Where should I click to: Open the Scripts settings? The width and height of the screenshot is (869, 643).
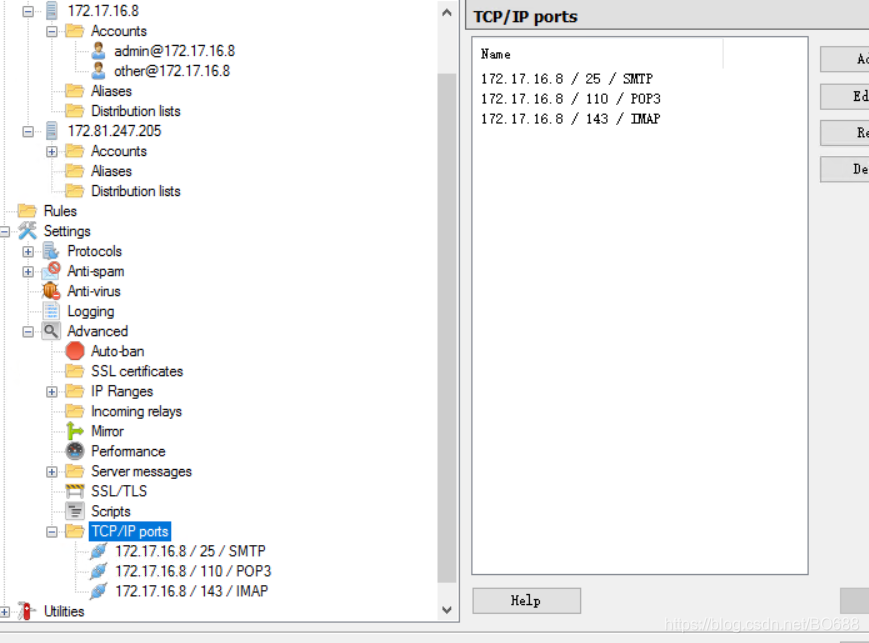pos(110,511)
